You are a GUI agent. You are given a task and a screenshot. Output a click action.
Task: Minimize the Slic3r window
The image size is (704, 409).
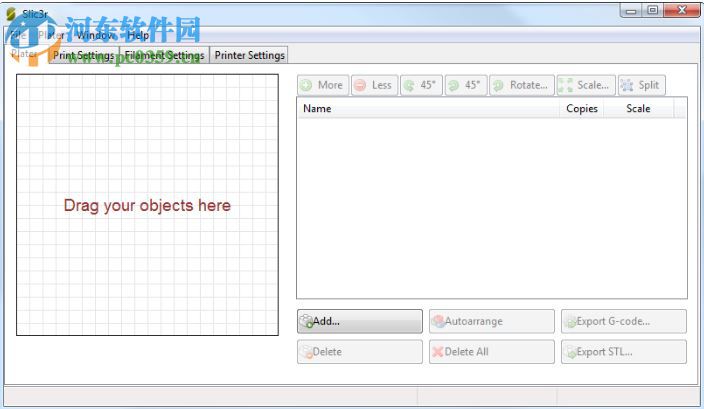tap(631, 11)
